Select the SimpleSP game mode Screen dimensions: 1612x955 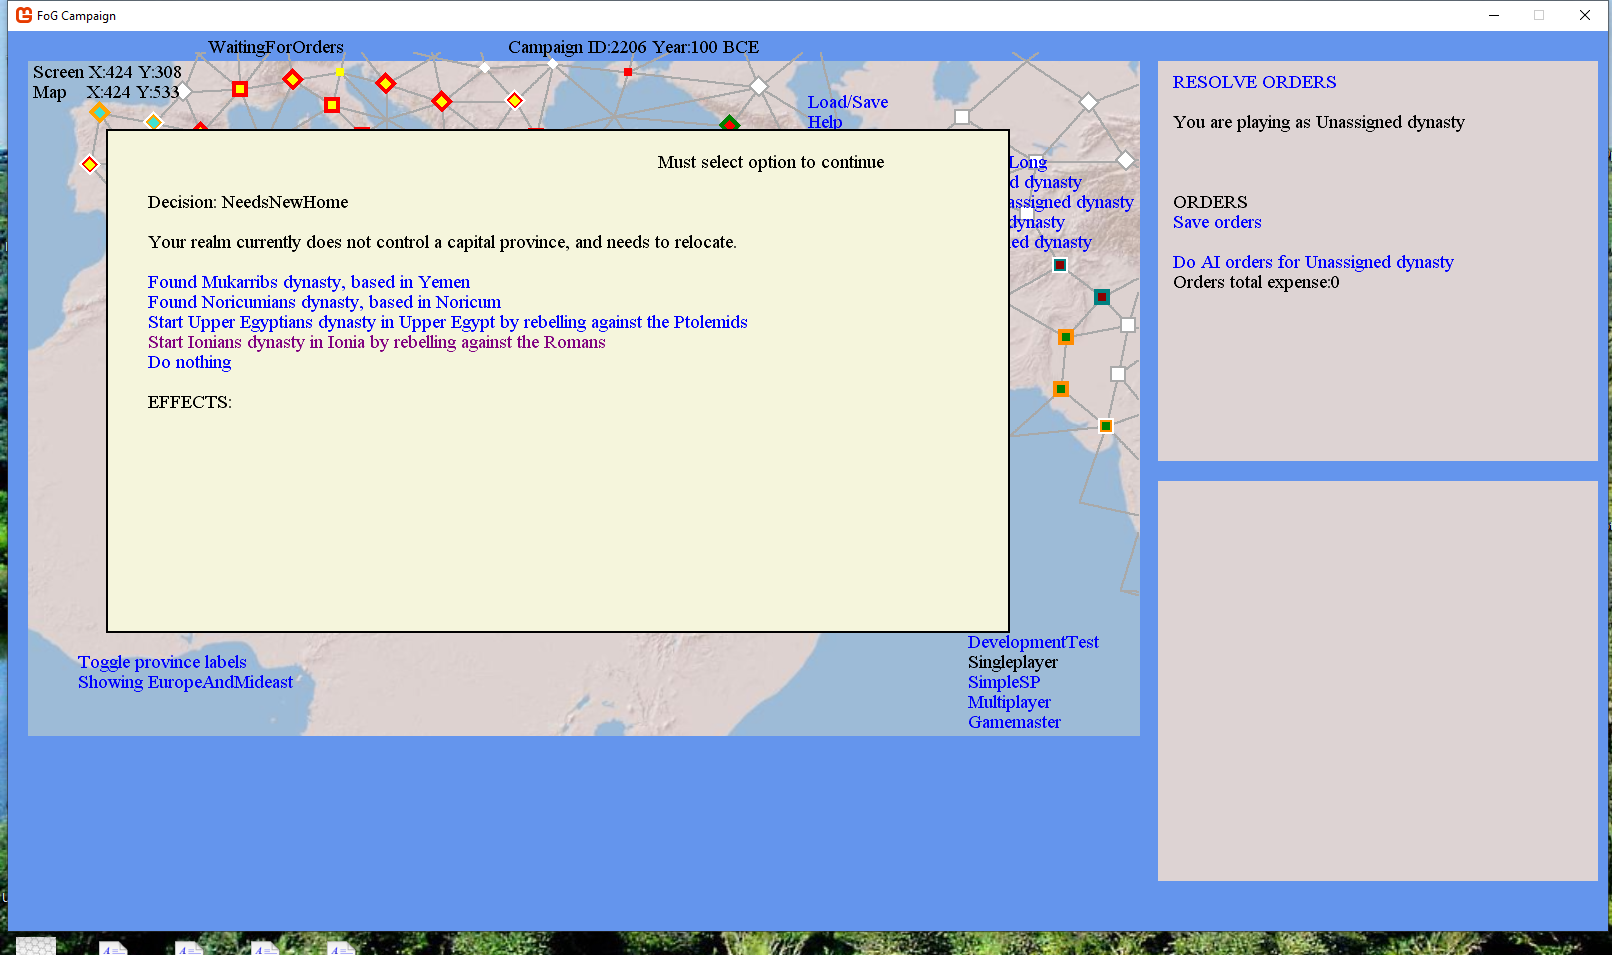click(x=1004, y=682)
